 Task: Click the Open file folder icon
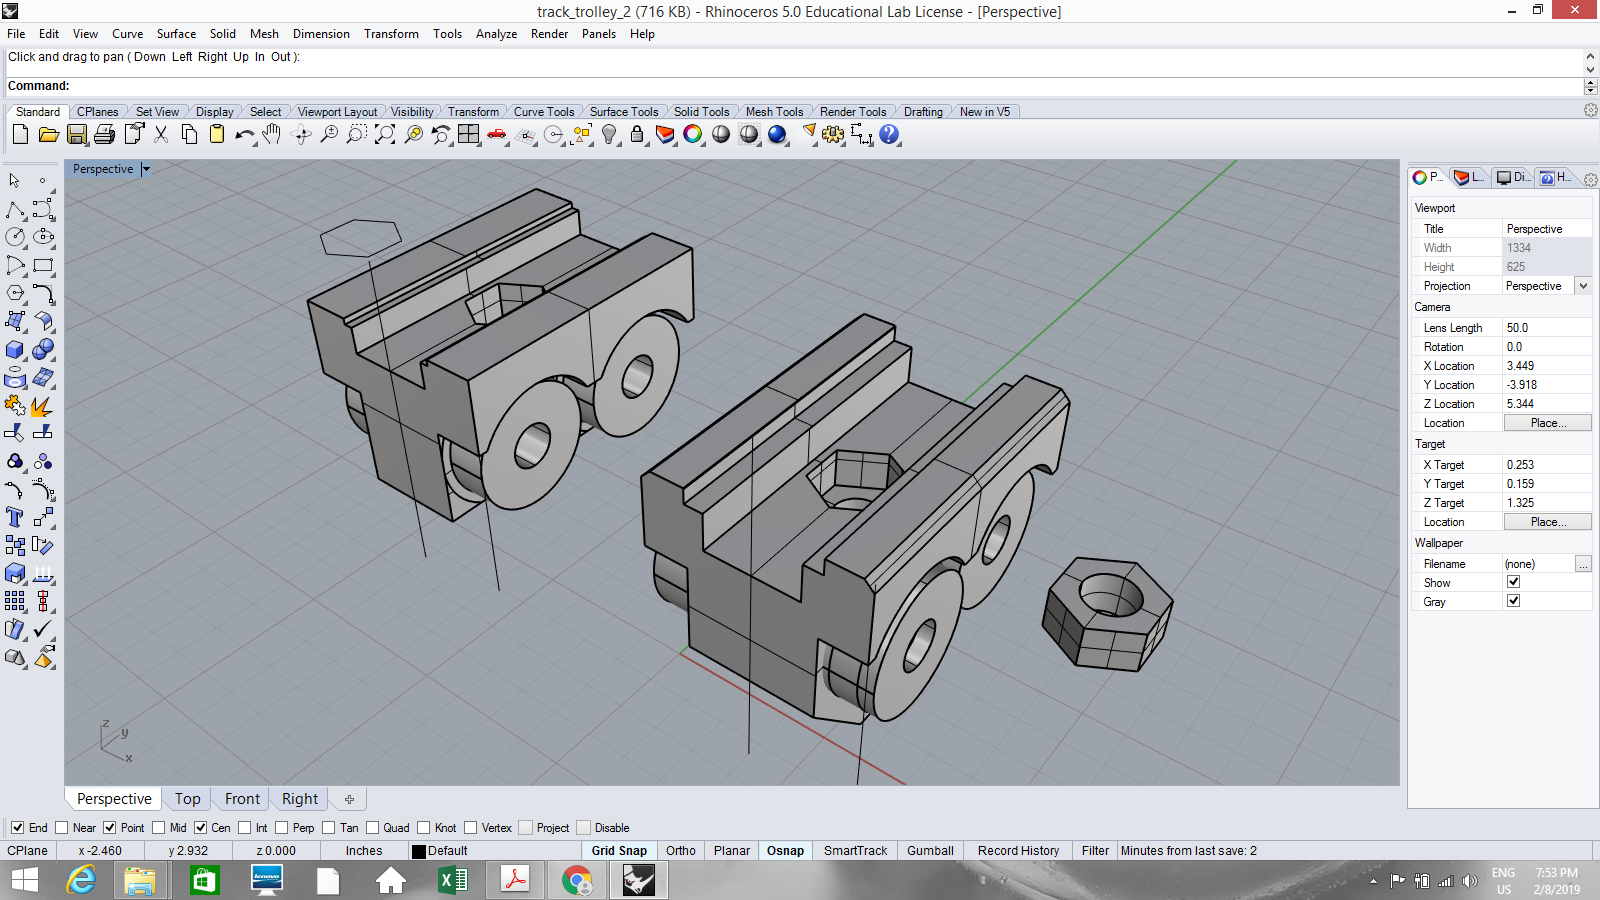tap(48, 134)
